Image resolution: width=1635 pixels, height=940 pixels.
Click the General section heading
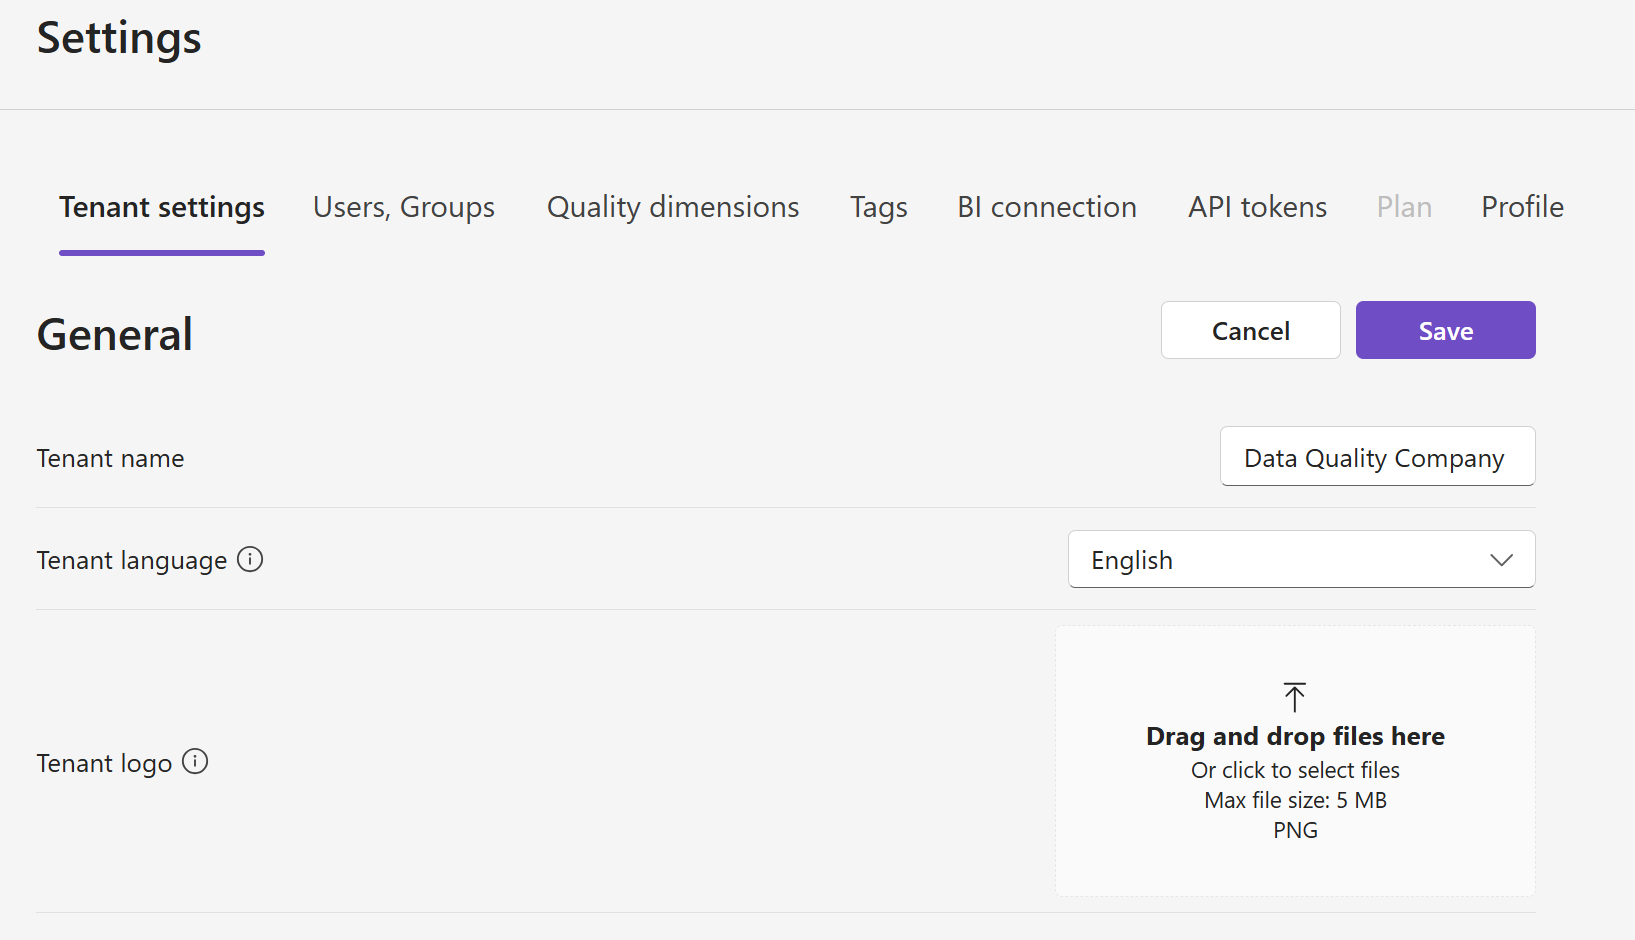[x=115, y=334]
